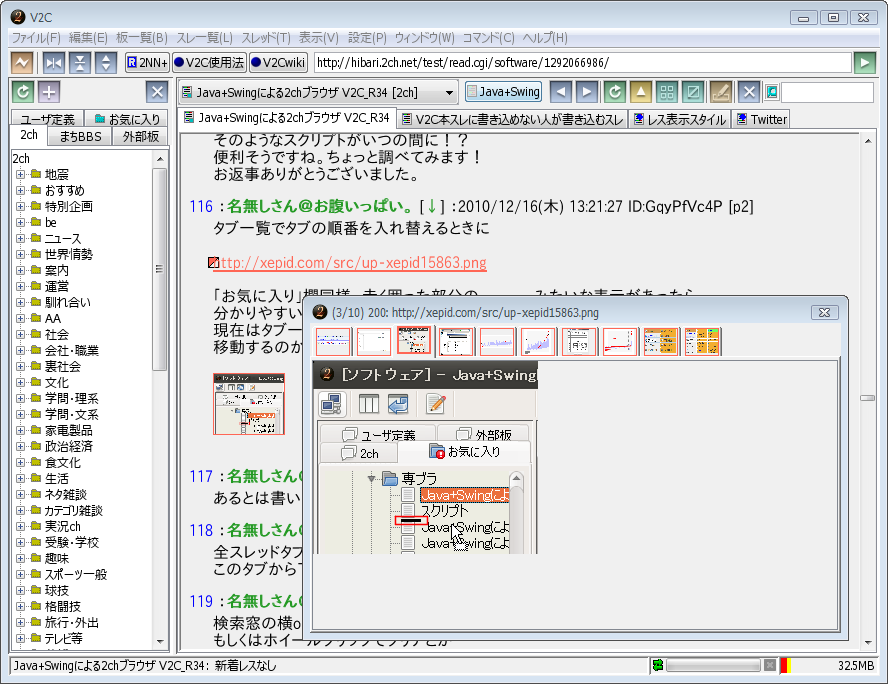Switch to the Twitter tab

761,119
